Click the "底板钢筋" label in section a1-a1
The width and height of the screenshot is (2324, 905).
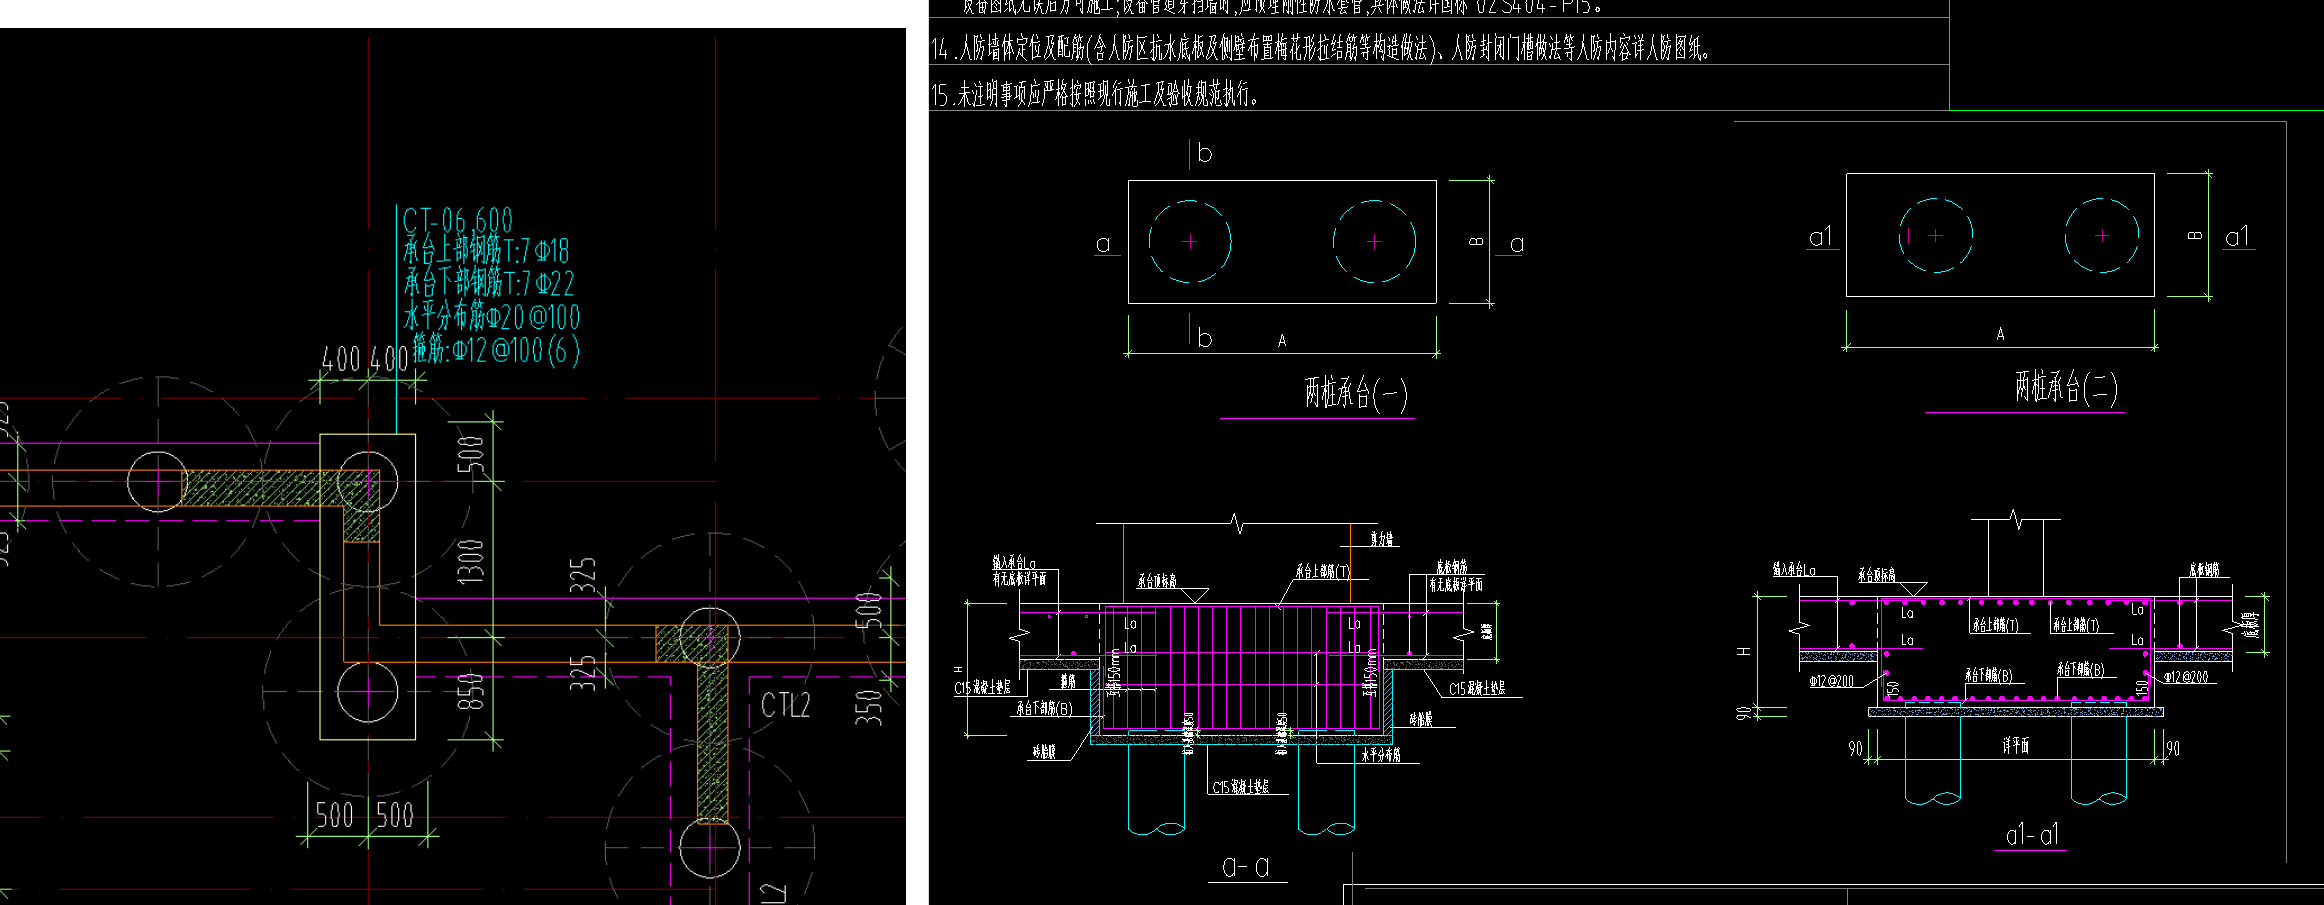[2204, 570]
